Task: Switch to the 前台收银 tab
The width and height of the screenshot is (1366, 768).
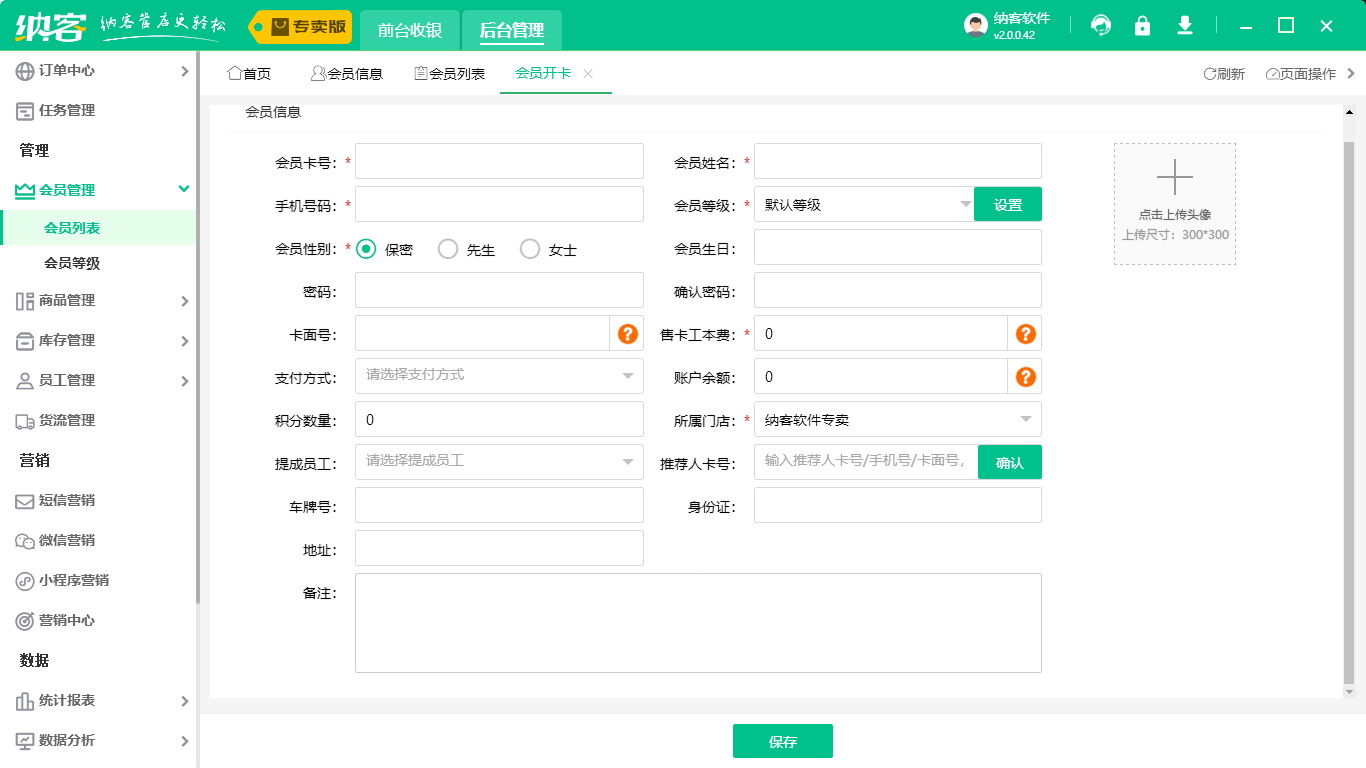Action: point(410,28)
